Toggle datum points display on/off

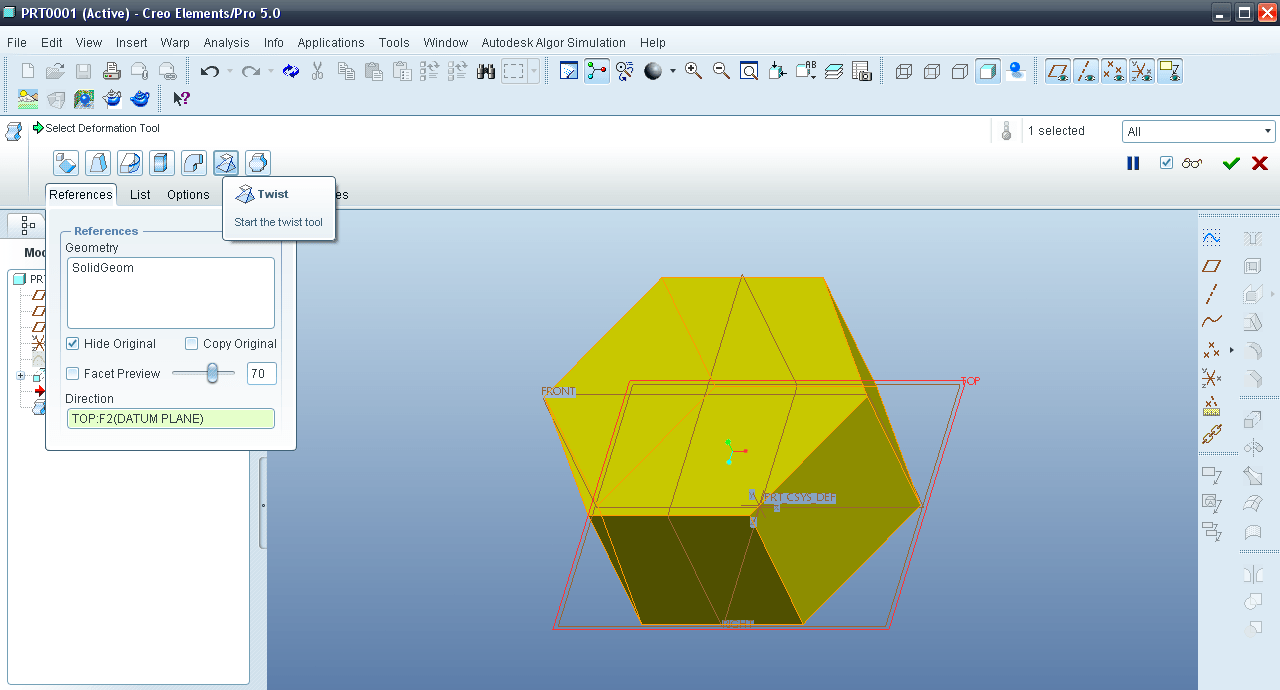pyautogui.click(x=1114, y=71)
